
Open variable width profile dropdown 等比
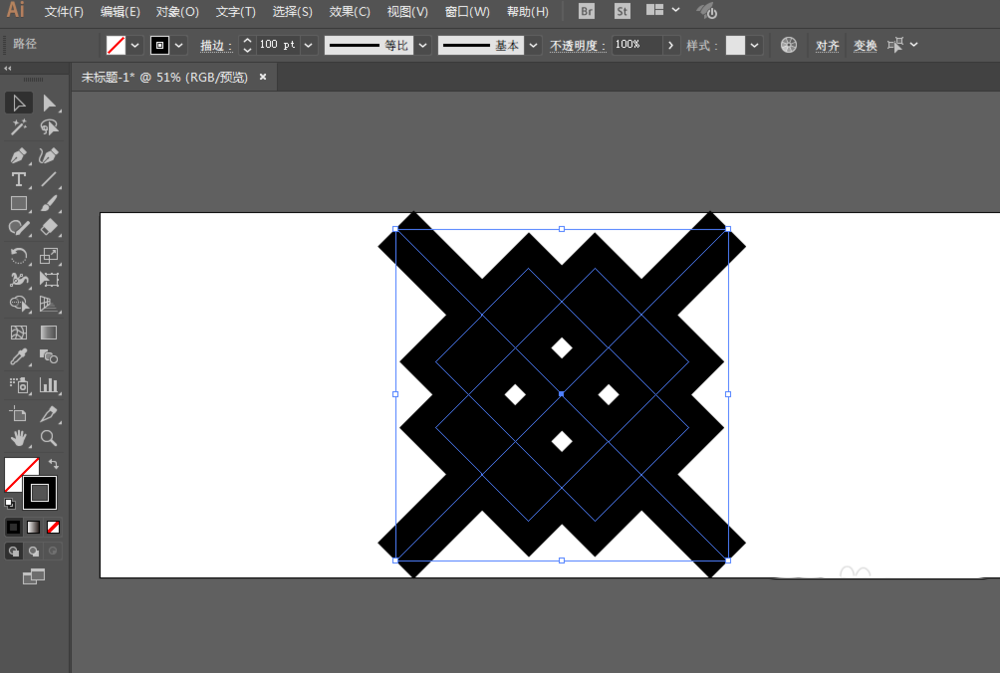[422, 45]
